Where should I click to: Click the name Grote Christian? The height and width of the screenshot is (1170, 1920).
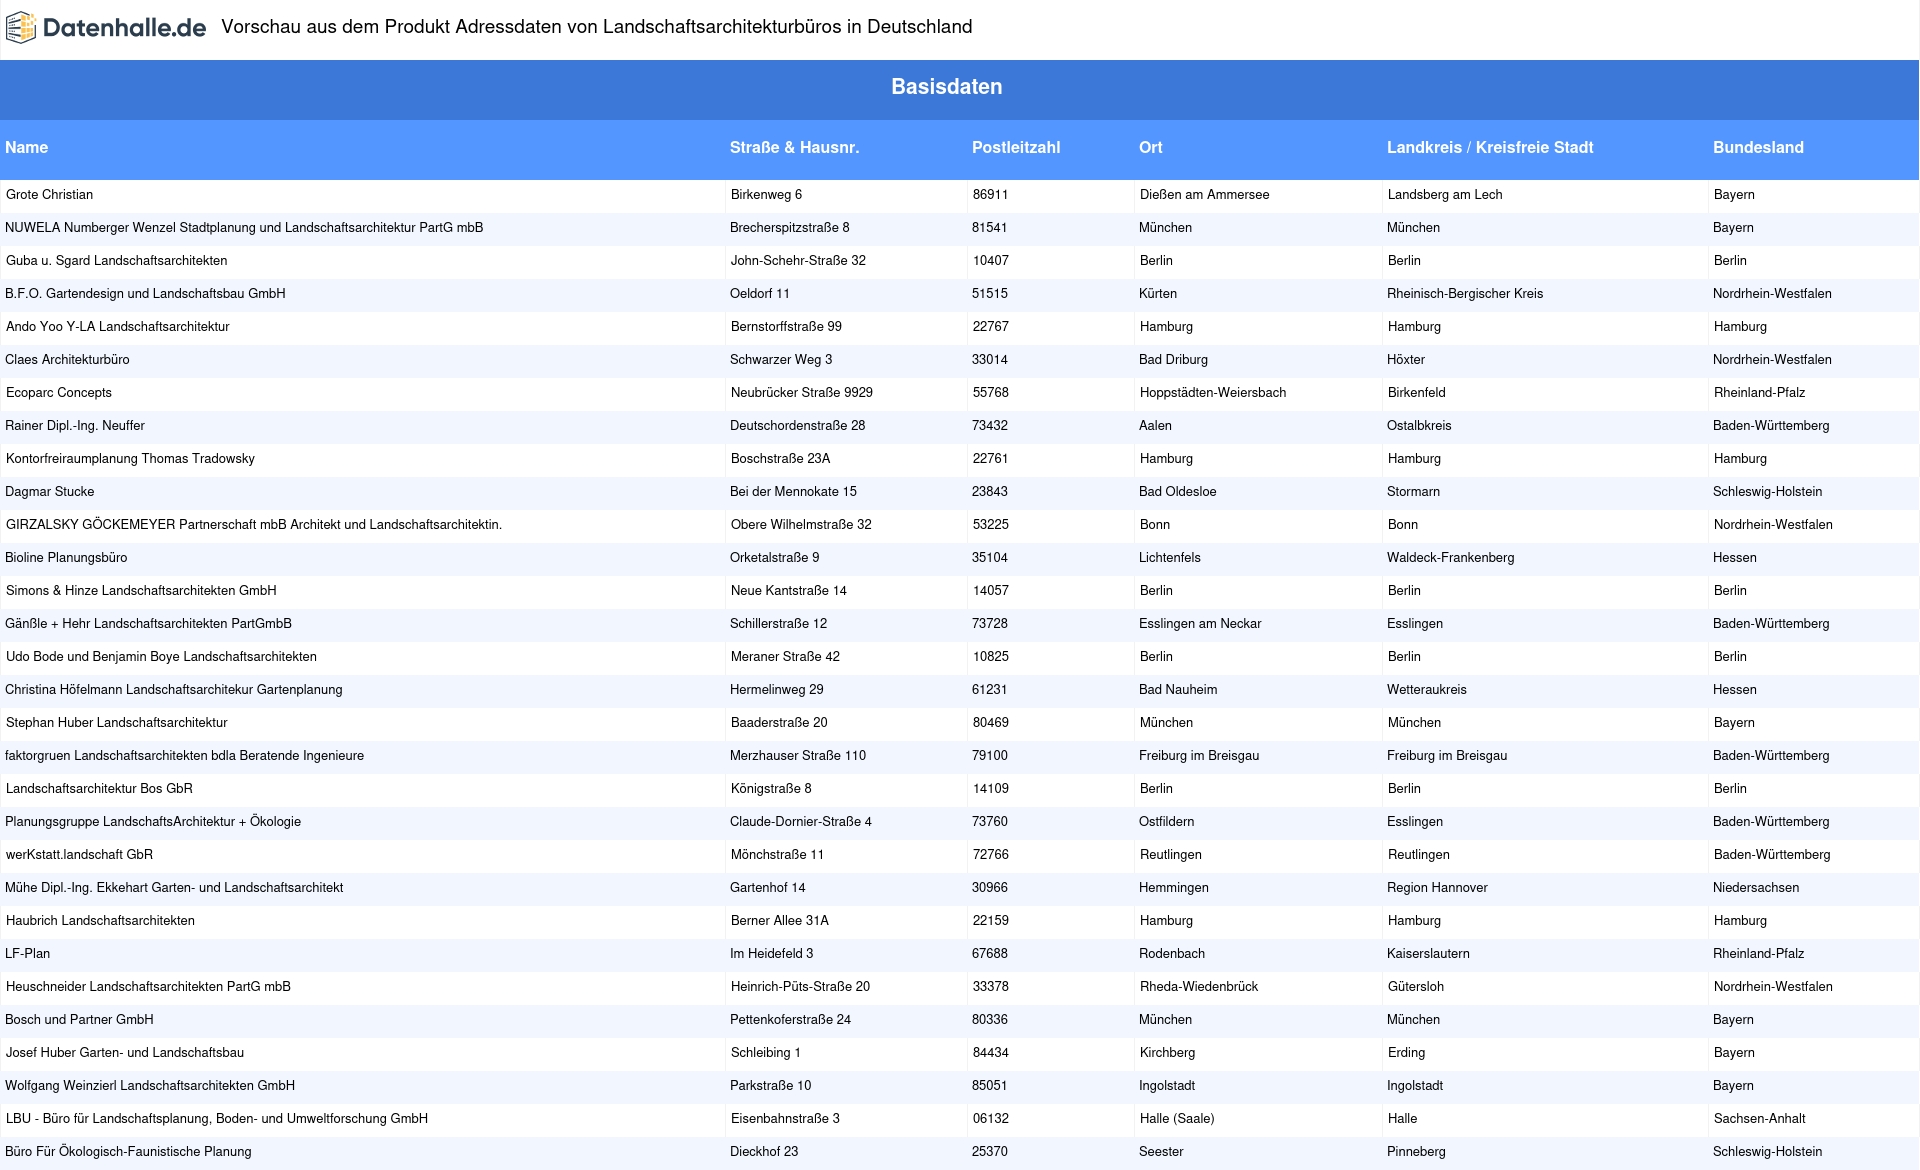[x=49, y=195]
